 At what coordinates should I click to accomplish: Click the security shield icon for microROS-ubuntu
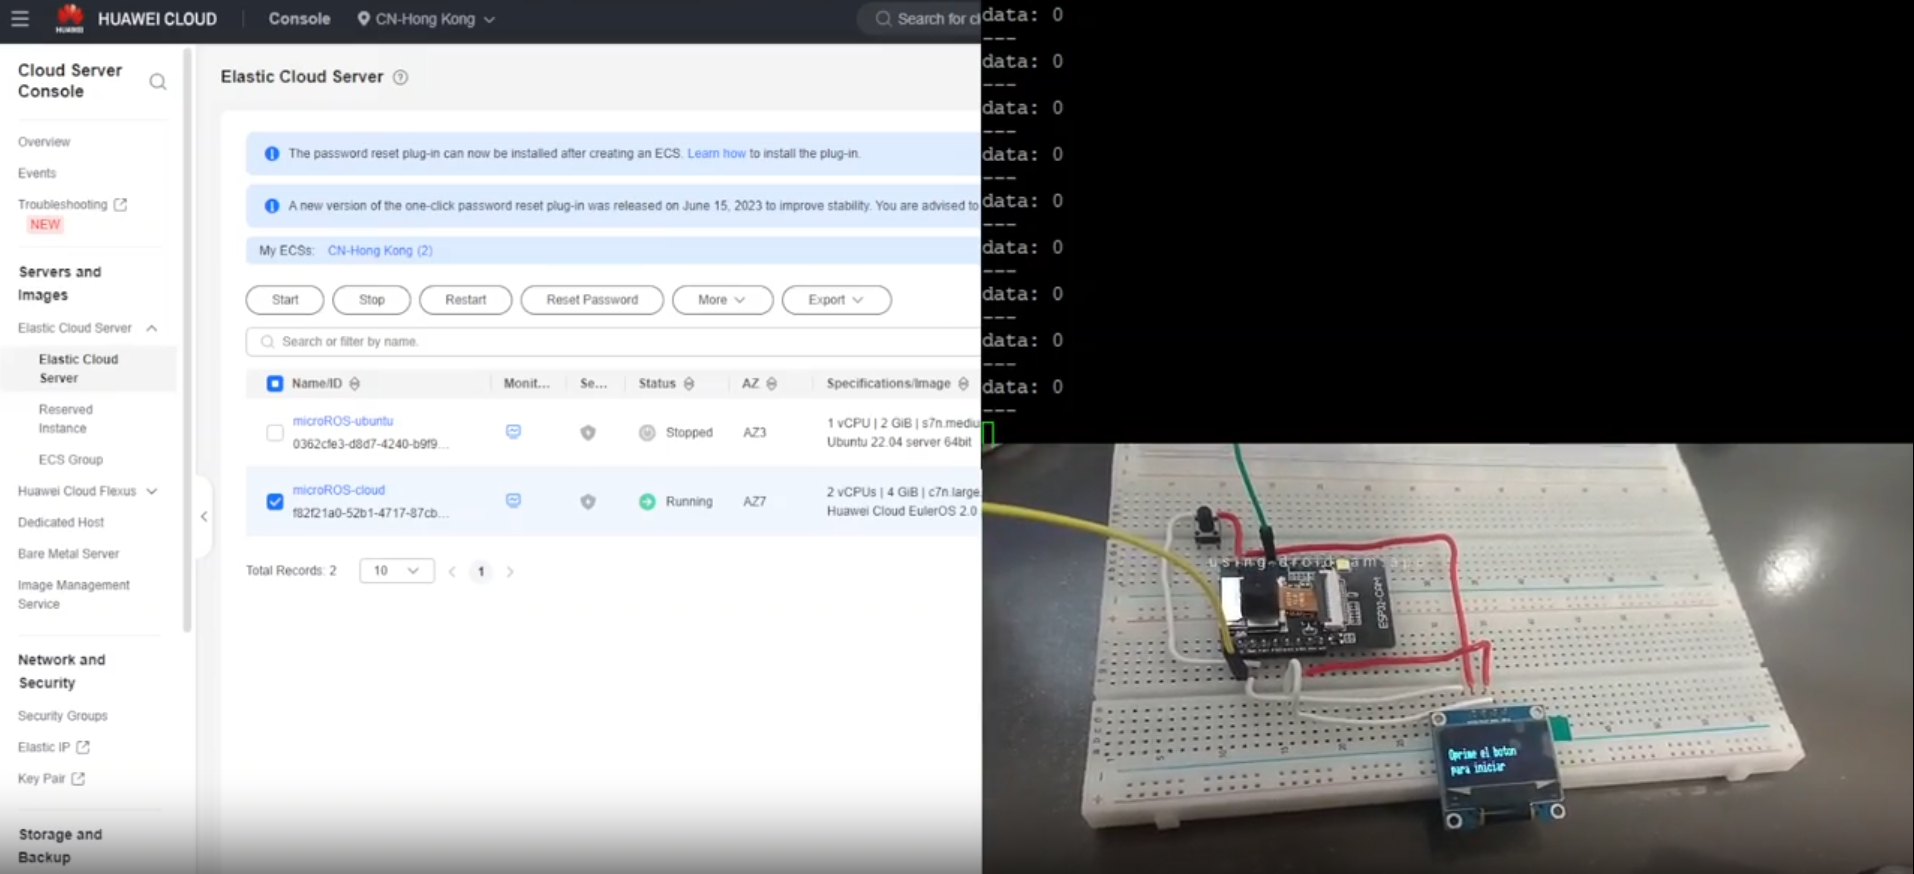(588, 433)
